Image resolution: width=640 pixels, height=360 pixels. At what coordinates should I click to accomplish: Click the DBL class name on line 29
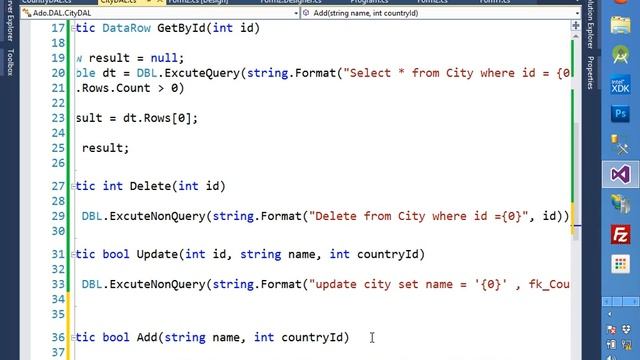(92, 216)
